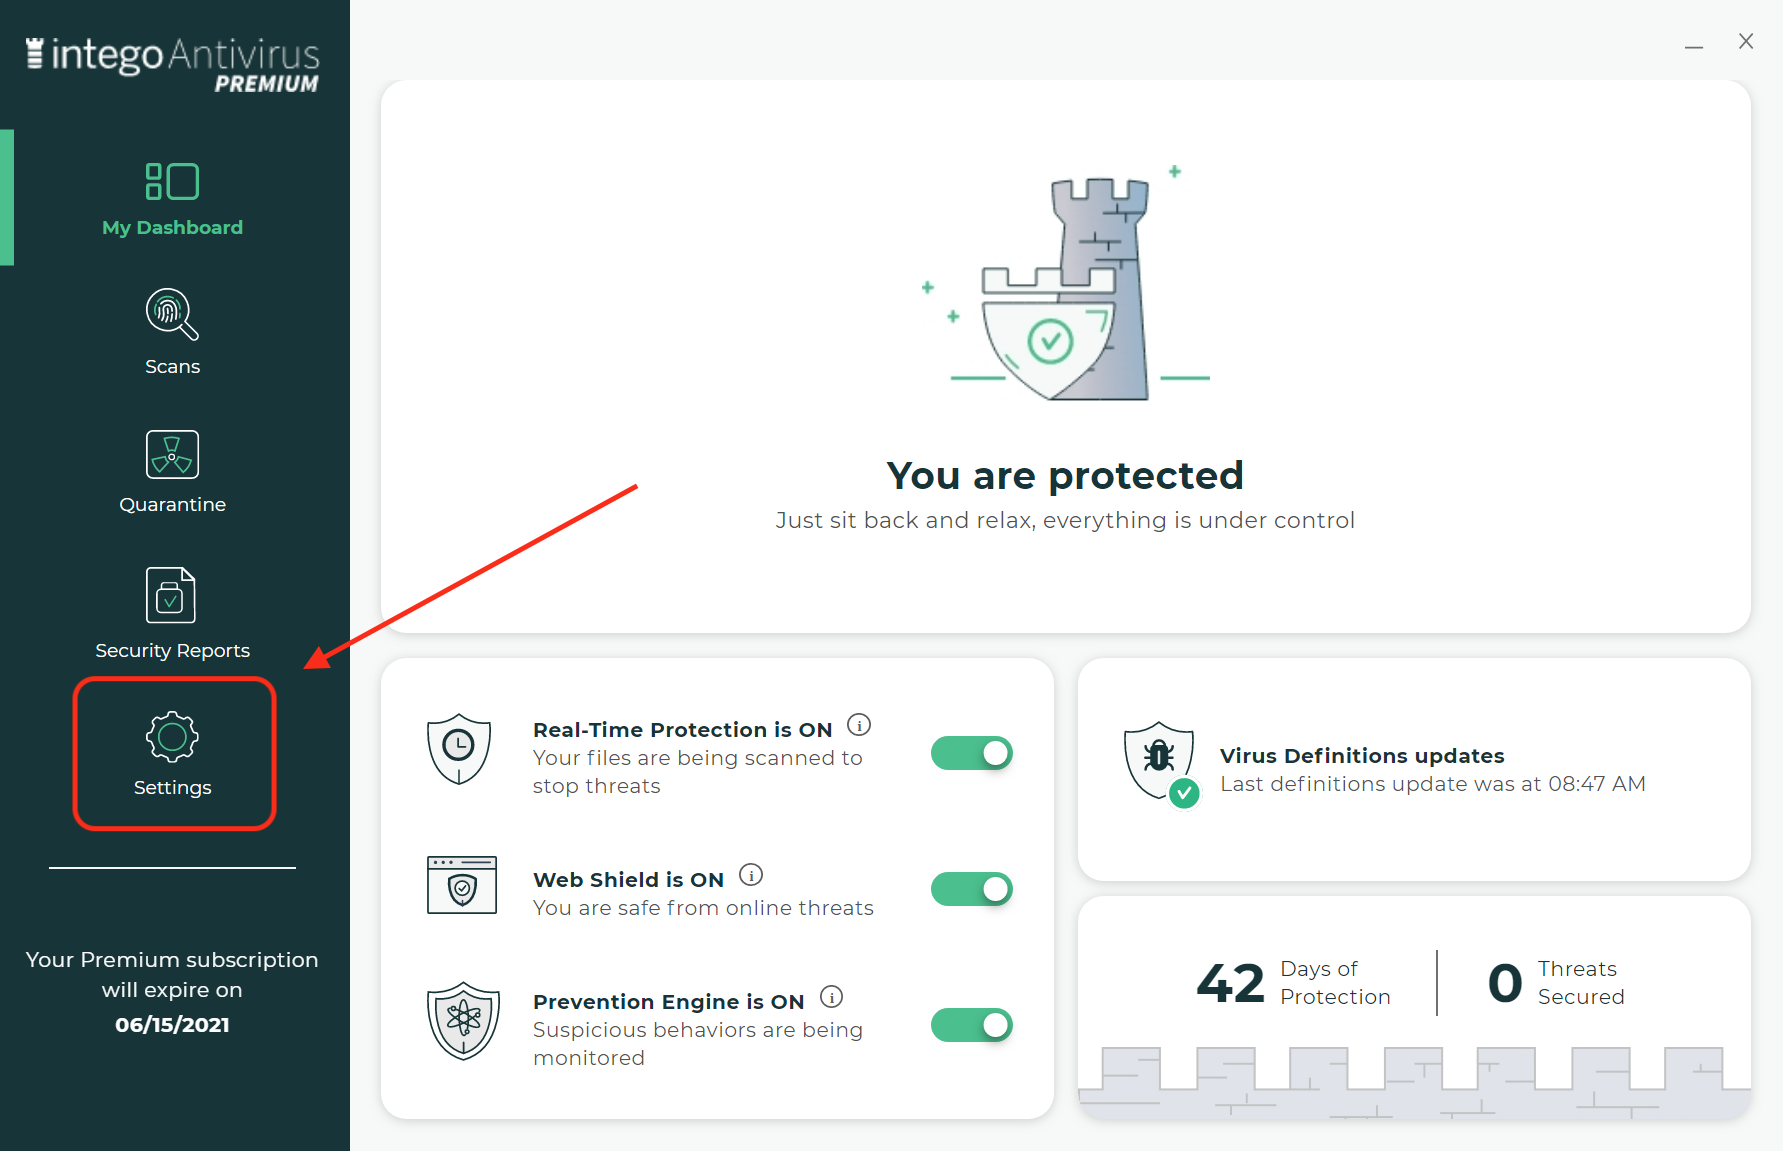Click the Prevention Engine is ON title

pos(668,1002)
